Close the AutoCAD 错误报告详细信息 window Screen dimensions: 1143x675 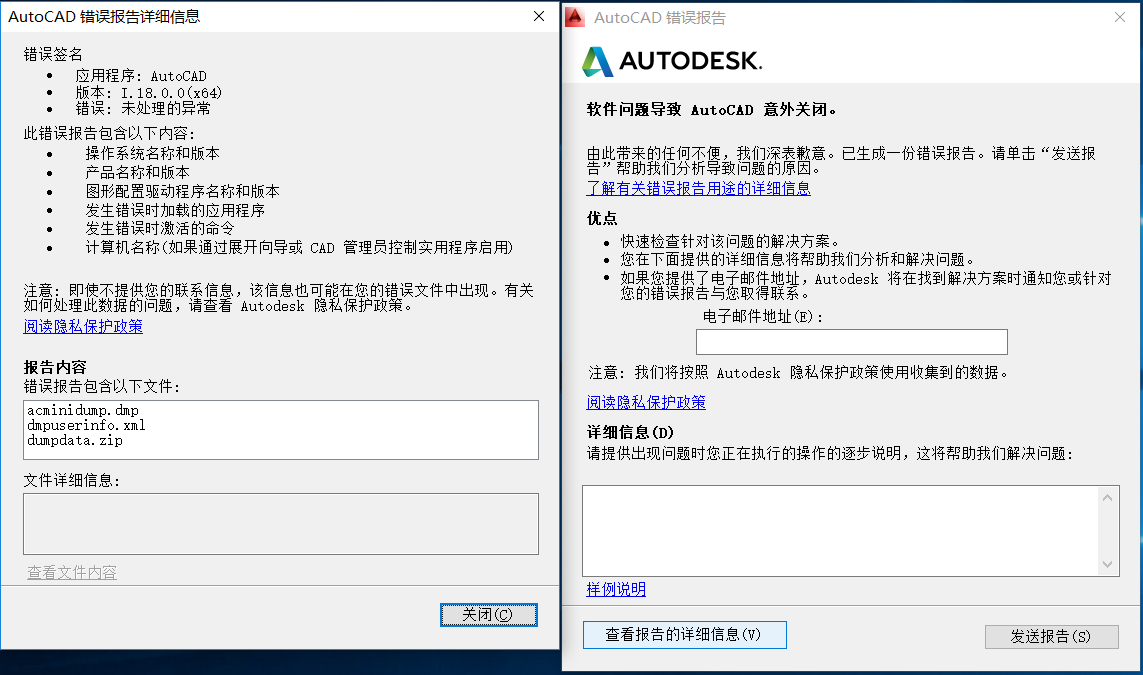point(539,16)
